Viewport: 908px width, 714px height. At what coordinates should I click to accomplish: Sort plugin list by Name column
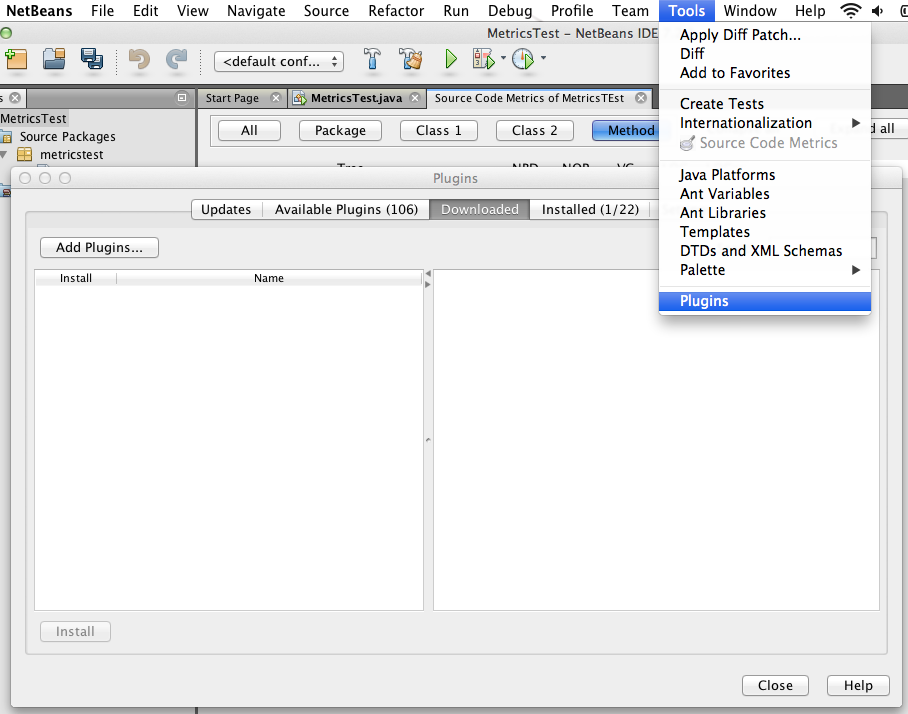pyautogui.click(x=269, y=278)
